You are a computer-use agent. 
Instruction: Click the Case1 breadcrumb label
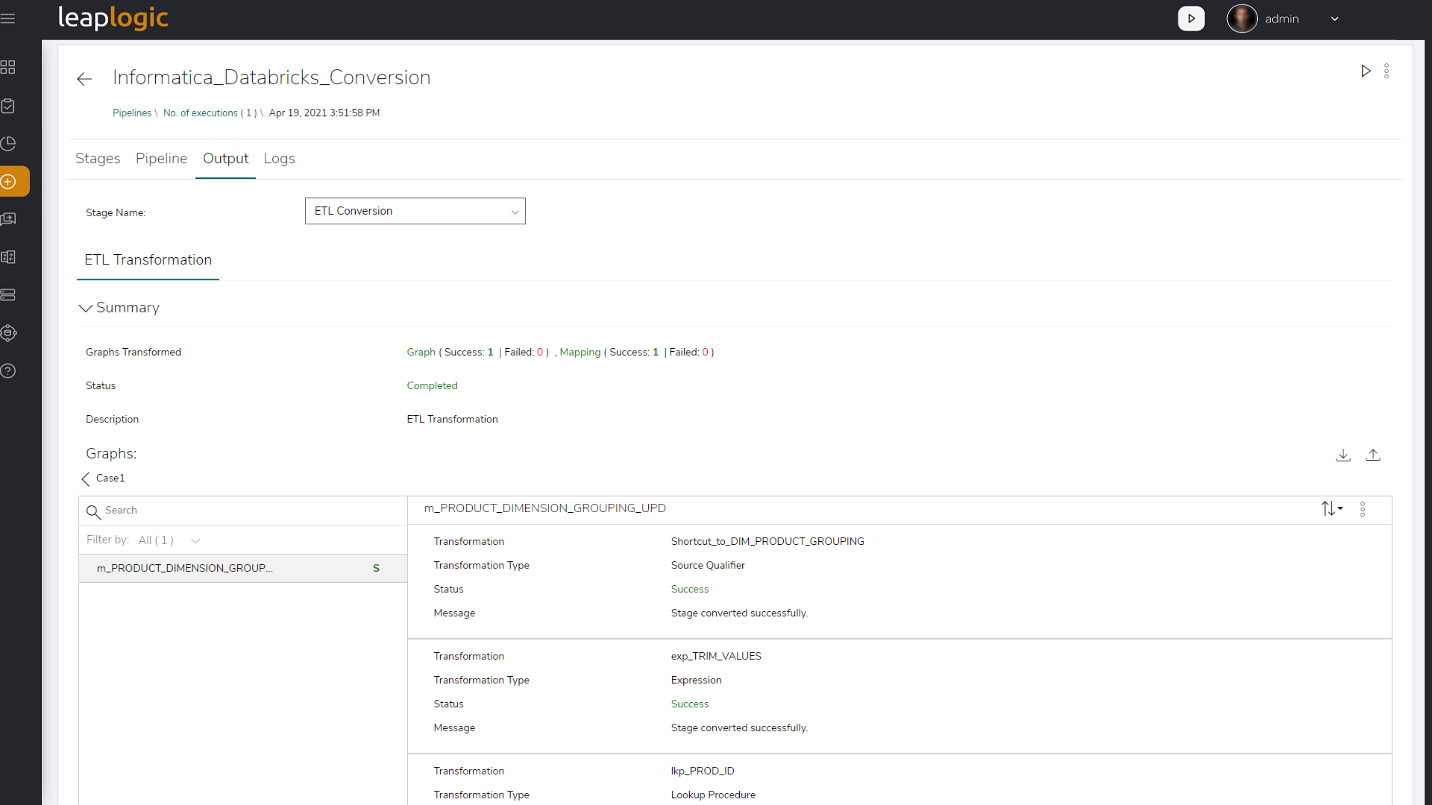coord(110,478)
